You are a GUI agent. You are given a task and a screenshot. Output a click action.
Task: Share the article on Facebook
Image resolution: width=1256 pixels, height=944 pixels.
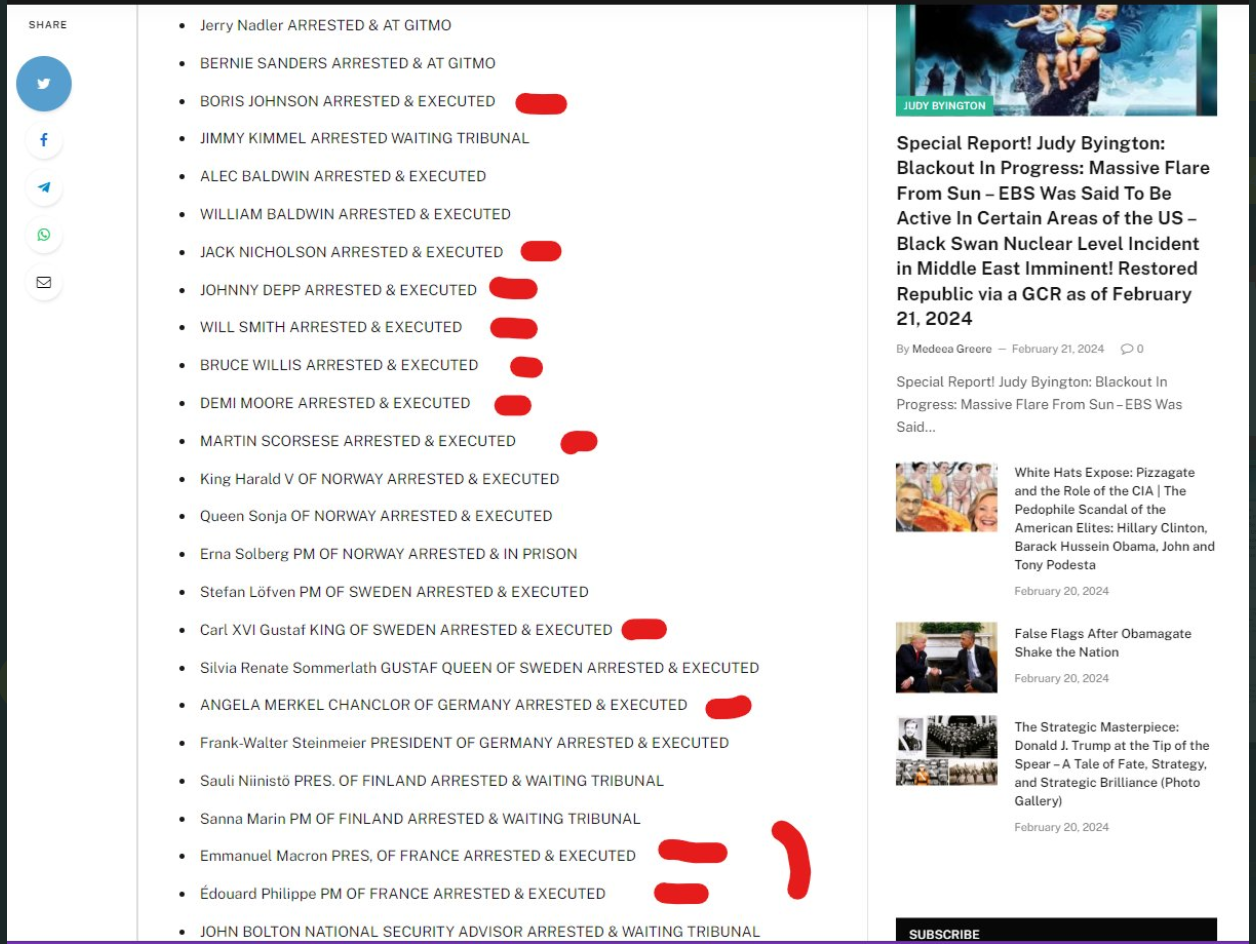(x=44, y=140)
